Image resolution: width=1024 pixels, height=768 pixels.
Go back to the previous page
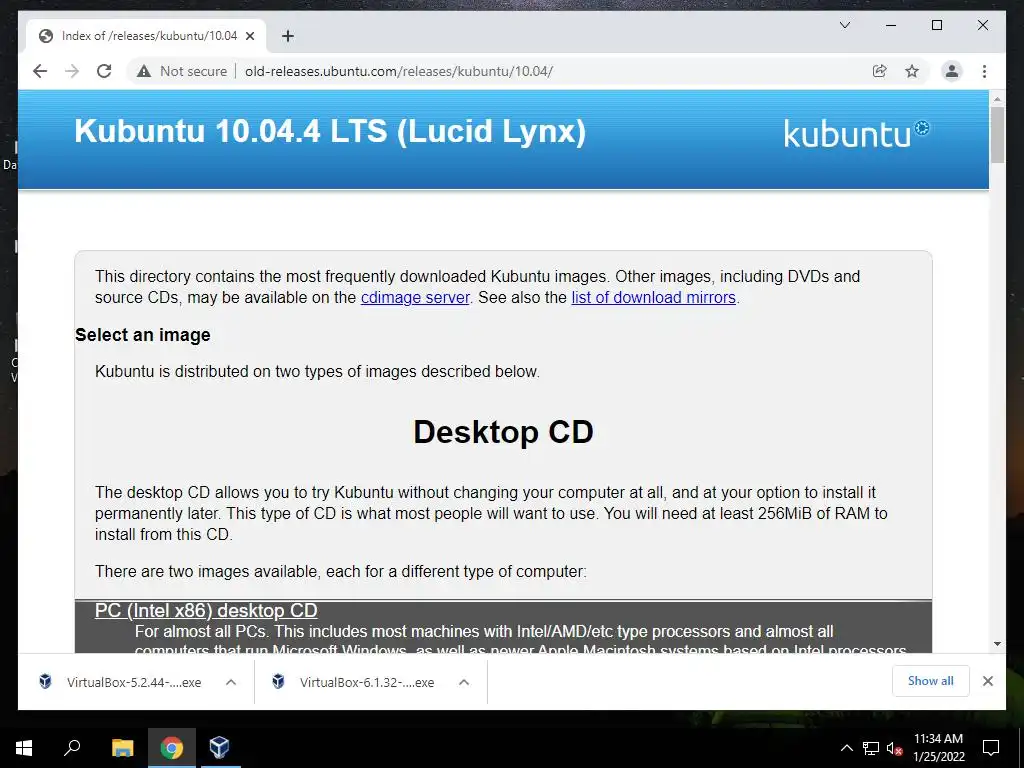click(x=40, y=71)
